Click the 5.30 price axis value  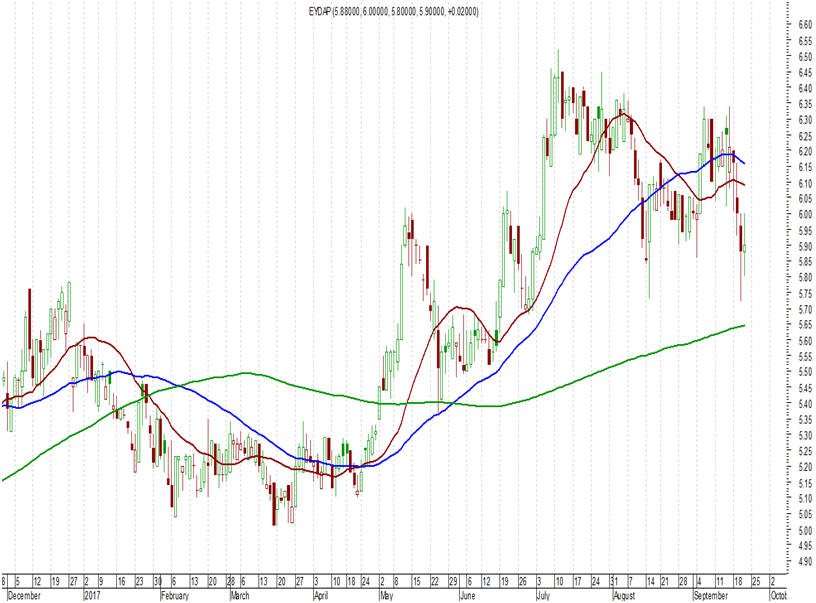click(805, 435)
